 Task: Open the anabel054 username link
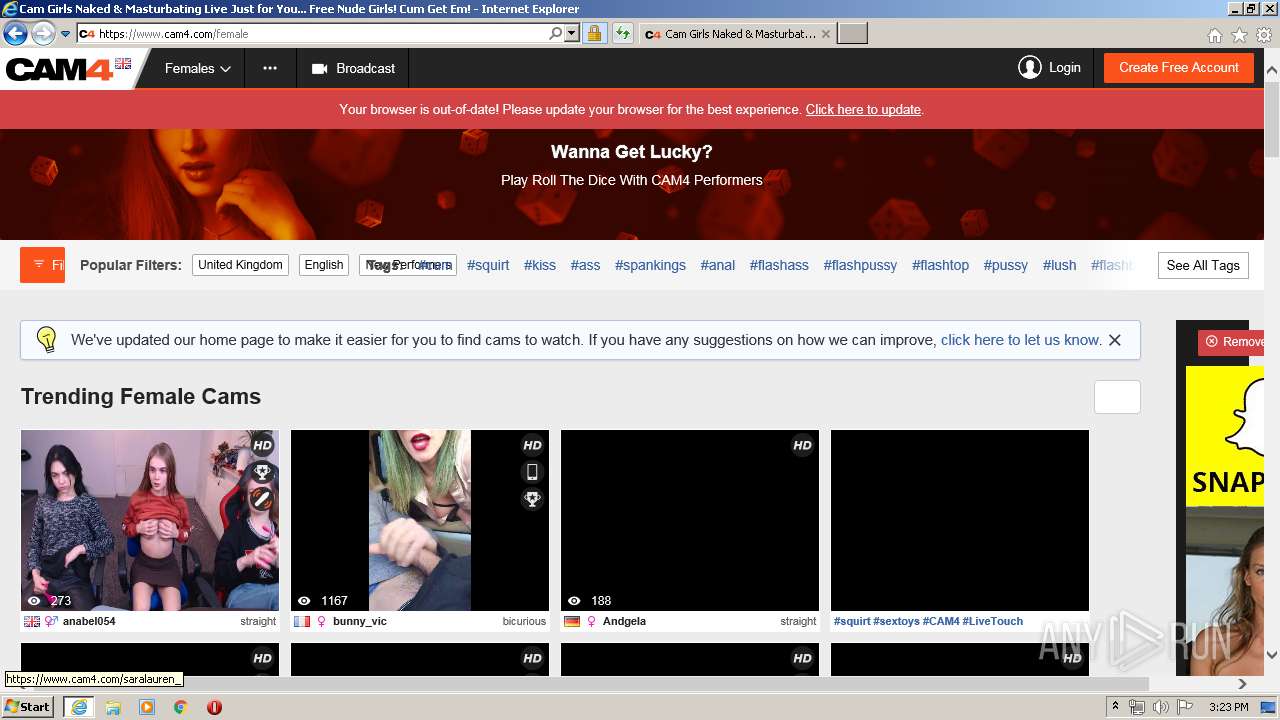(x=89, y=621)
